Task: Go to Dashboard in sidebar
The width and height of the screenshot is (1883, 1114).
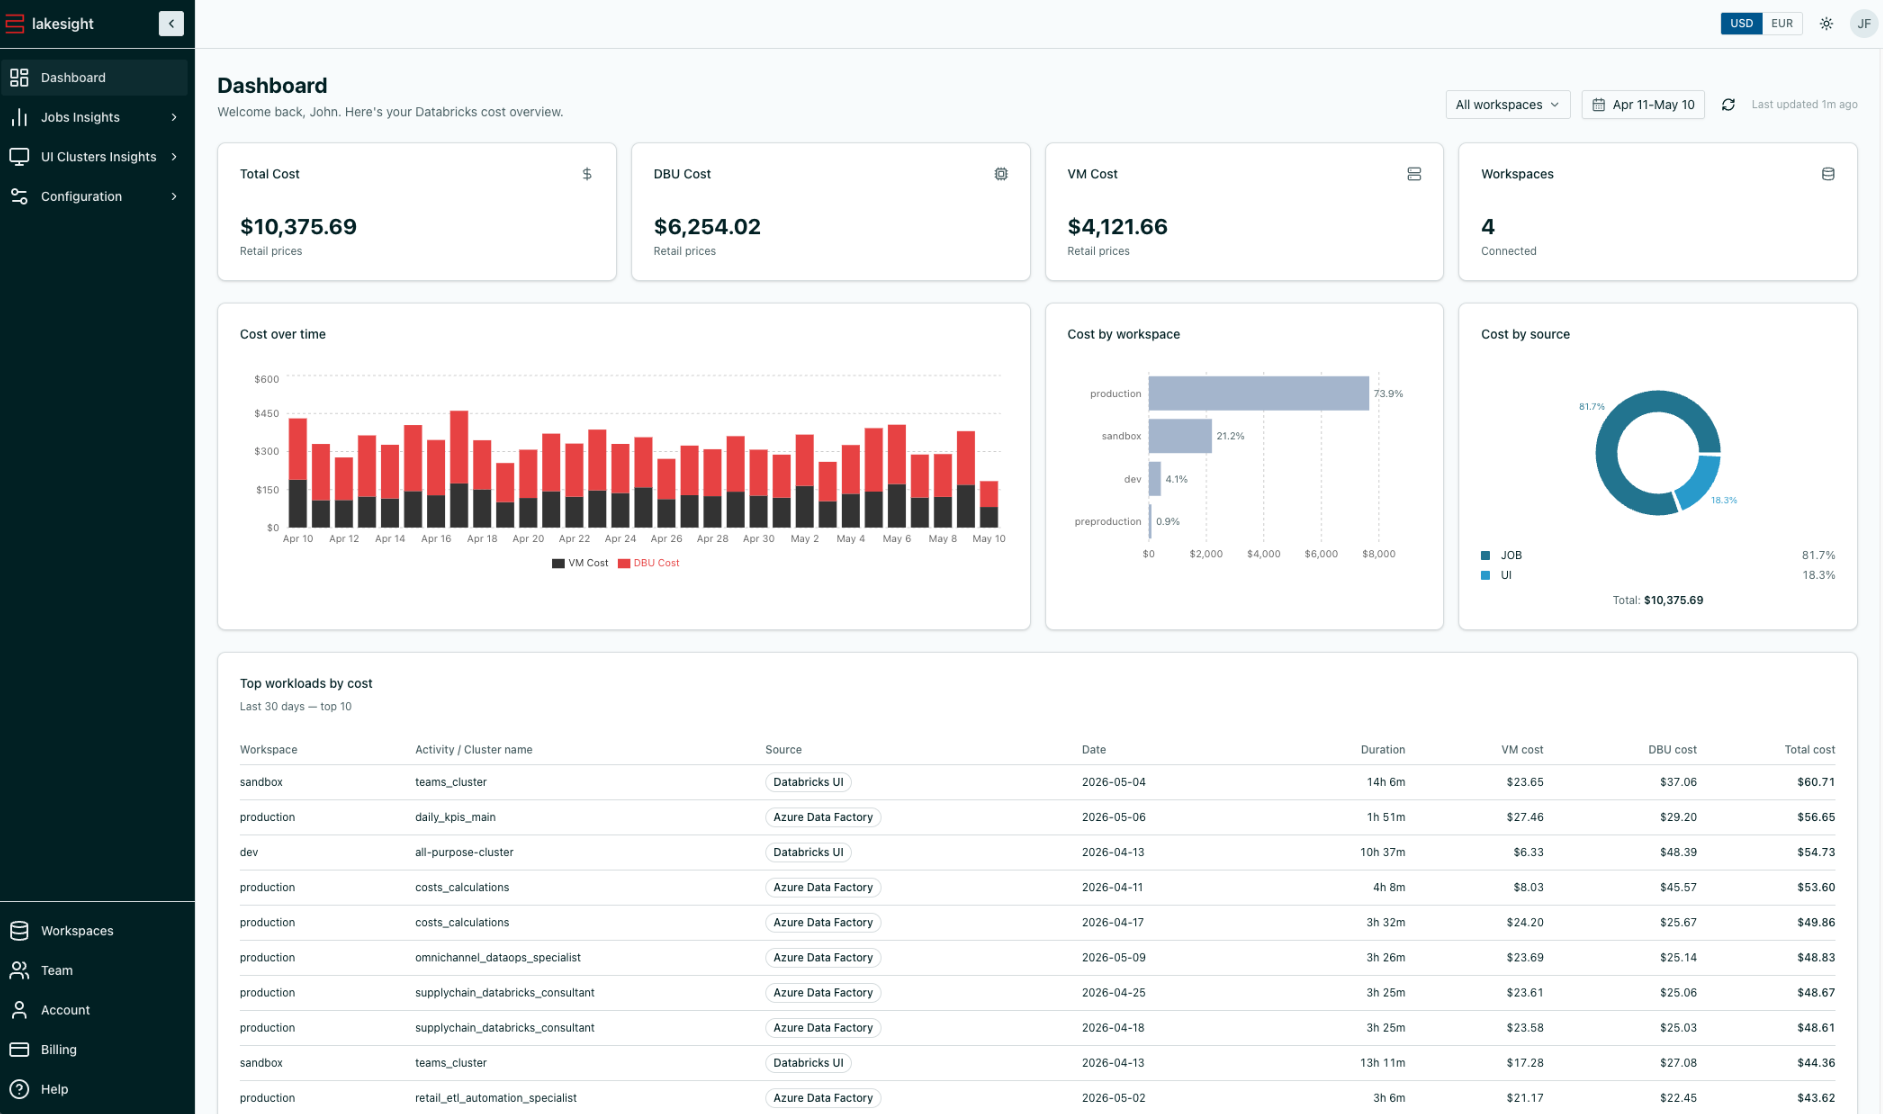Action: (x=95, y=77)
